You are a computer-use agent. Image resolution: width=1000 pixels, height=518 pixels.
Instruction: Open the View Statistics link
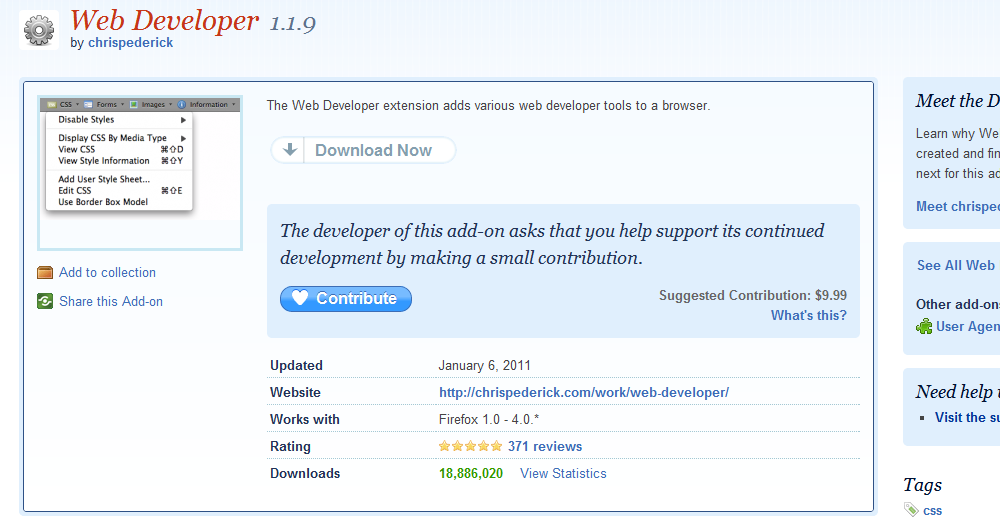(x=563, y=473)
